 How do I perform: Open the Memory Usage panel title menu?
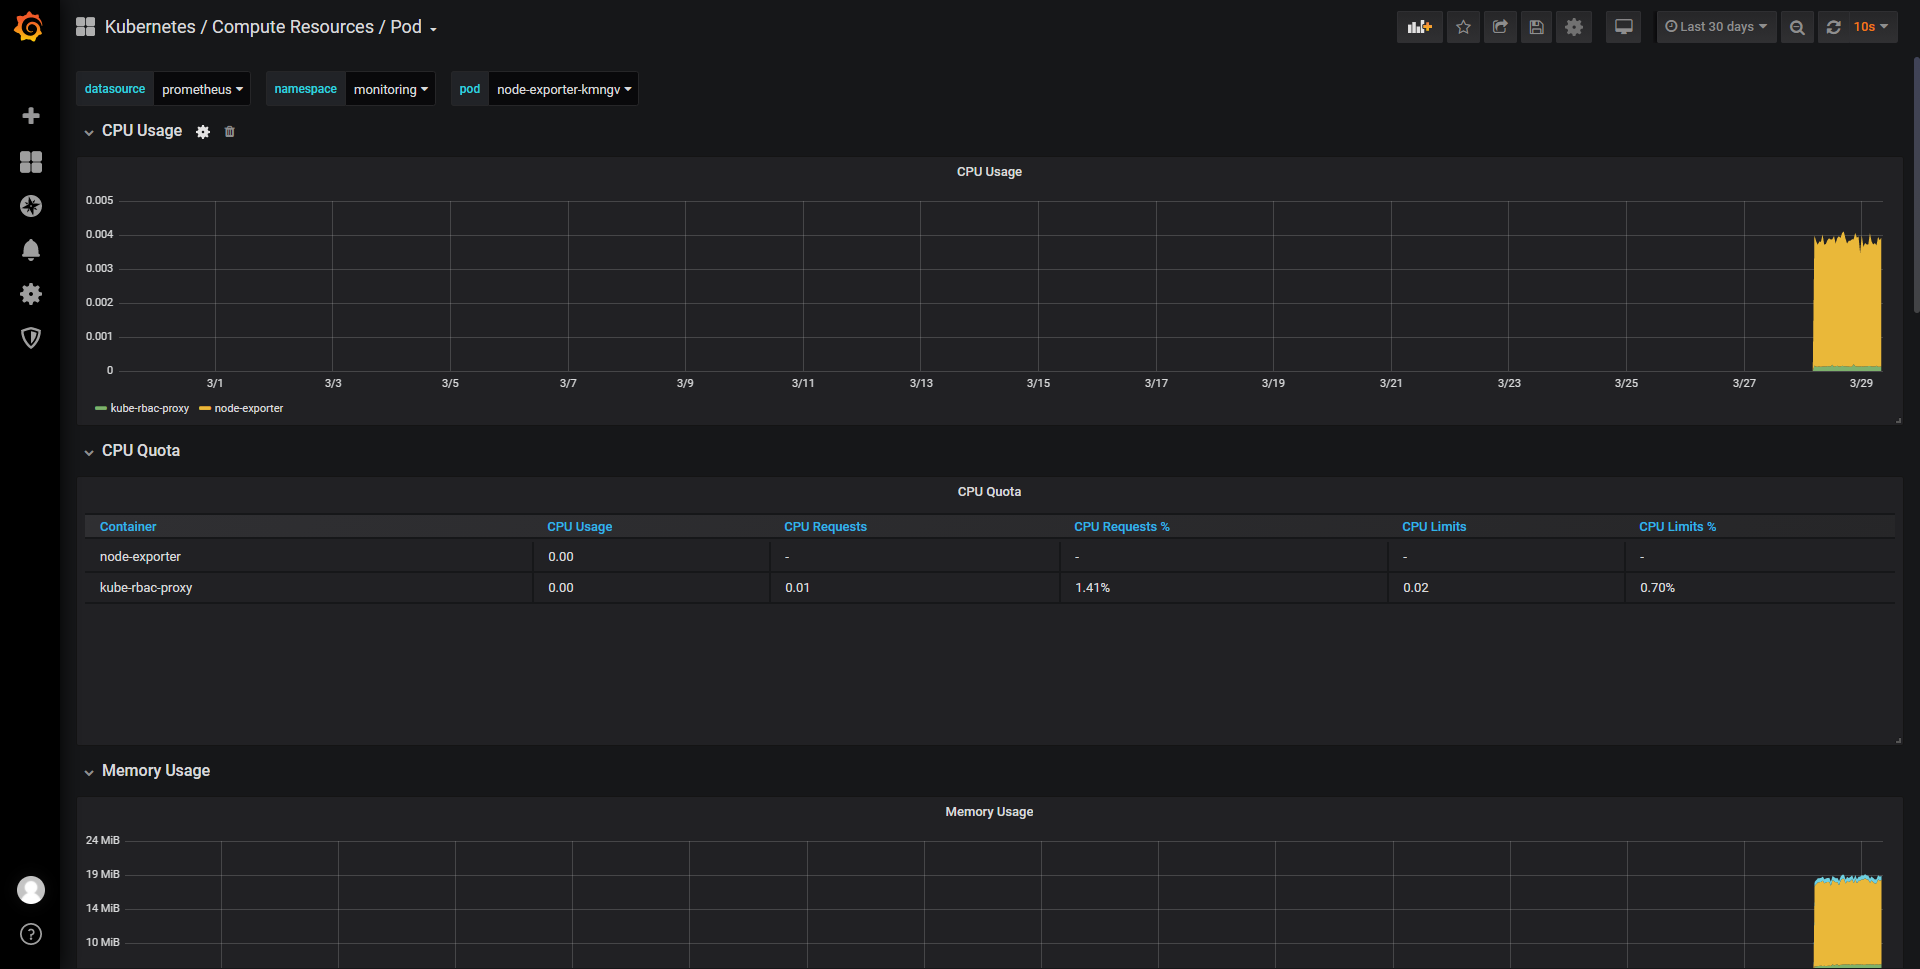[989, 812]
